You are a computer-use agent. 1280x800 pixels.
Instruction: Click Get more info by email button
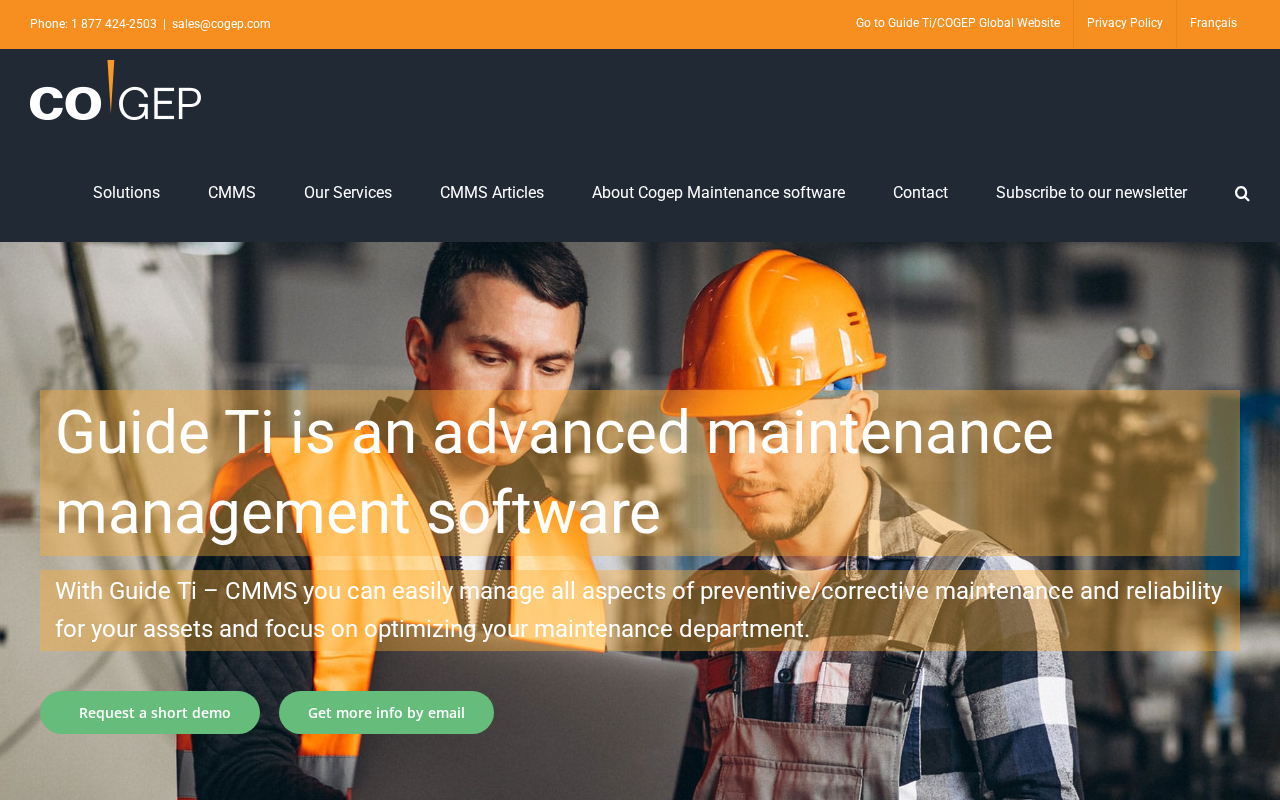386,713
